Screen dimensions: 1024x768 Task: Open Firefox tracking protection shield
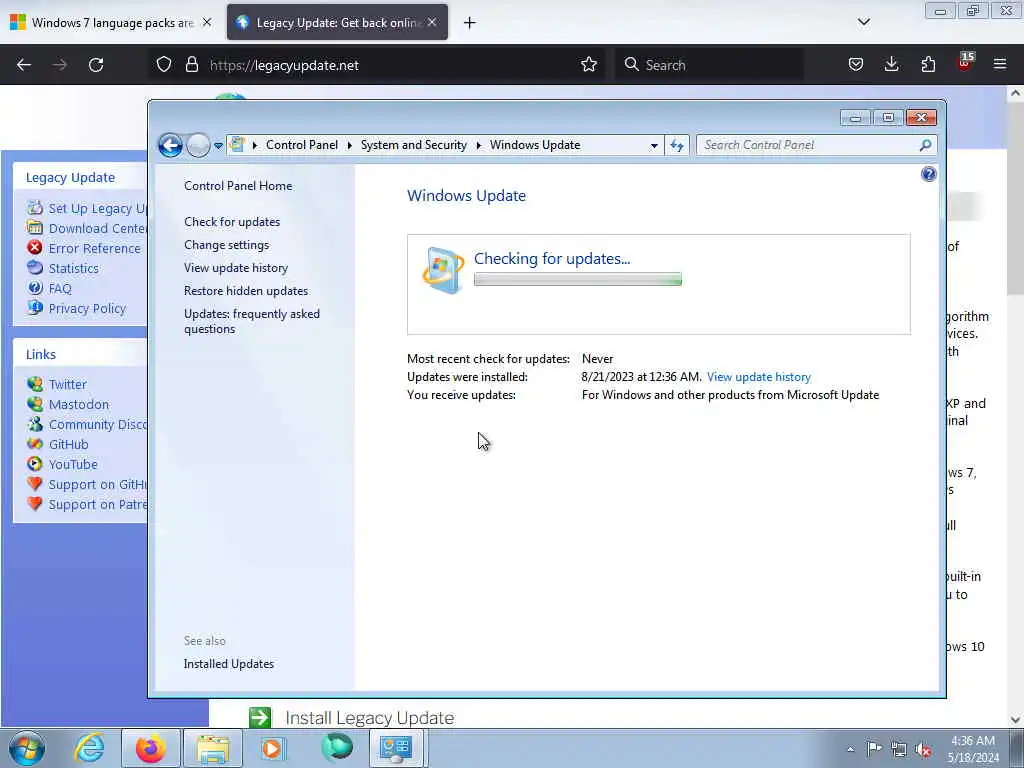pos(164,65)
